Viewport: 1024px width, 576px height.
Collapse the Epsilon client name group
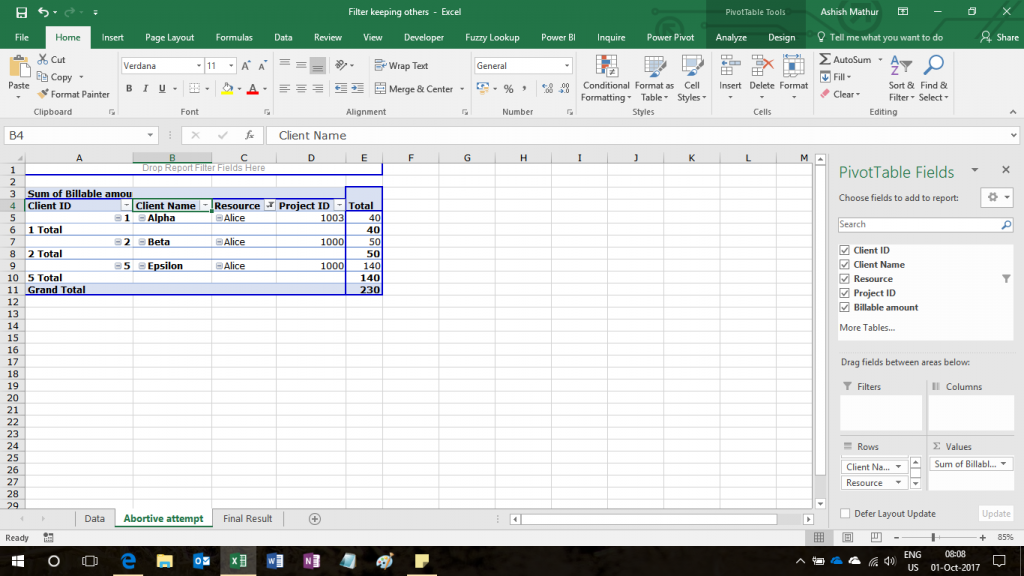142,266
